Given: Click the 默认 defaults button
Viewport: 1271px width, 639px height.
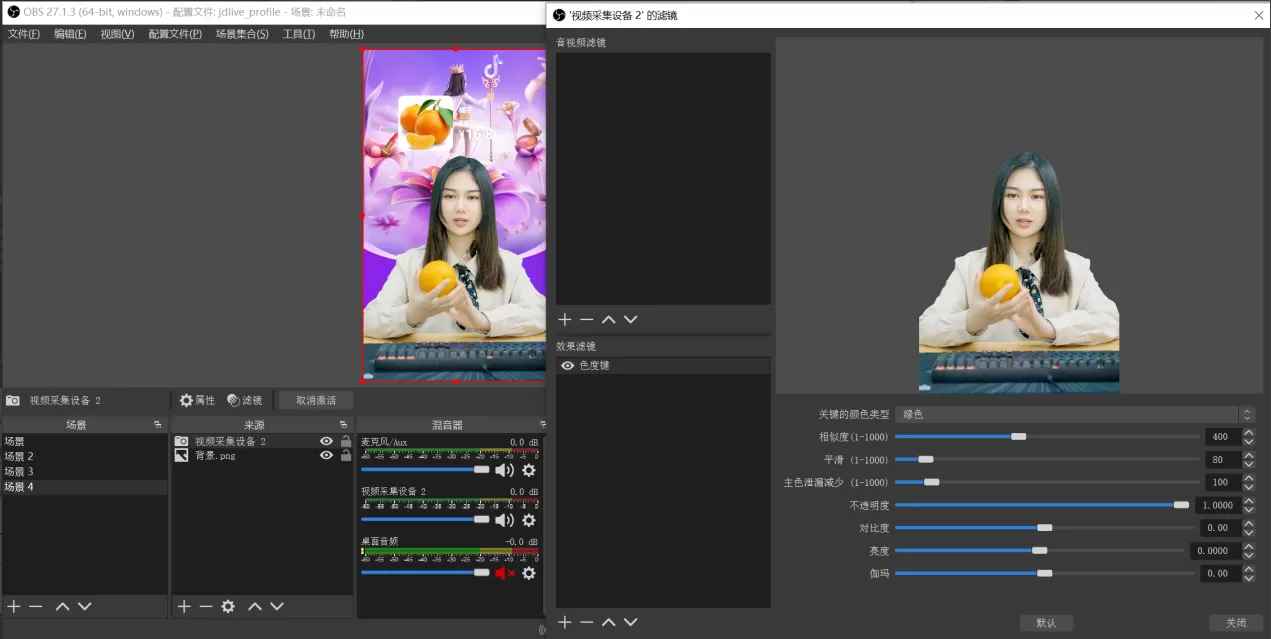Looking at the screenshot, I should [x=1046, y=623].
